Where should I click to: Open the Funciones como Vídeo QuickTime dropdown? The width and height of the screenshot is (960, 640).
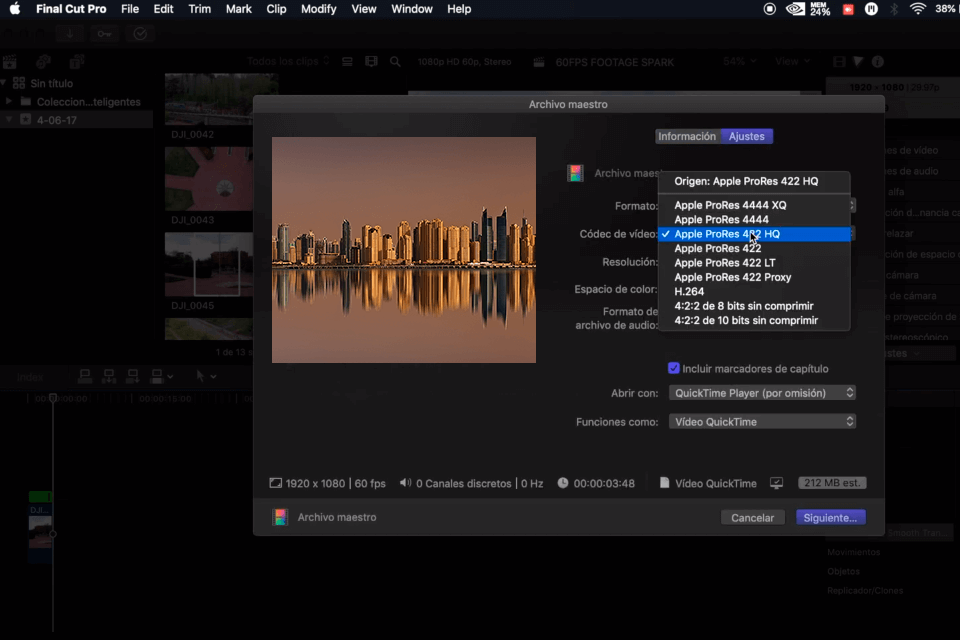762,421
